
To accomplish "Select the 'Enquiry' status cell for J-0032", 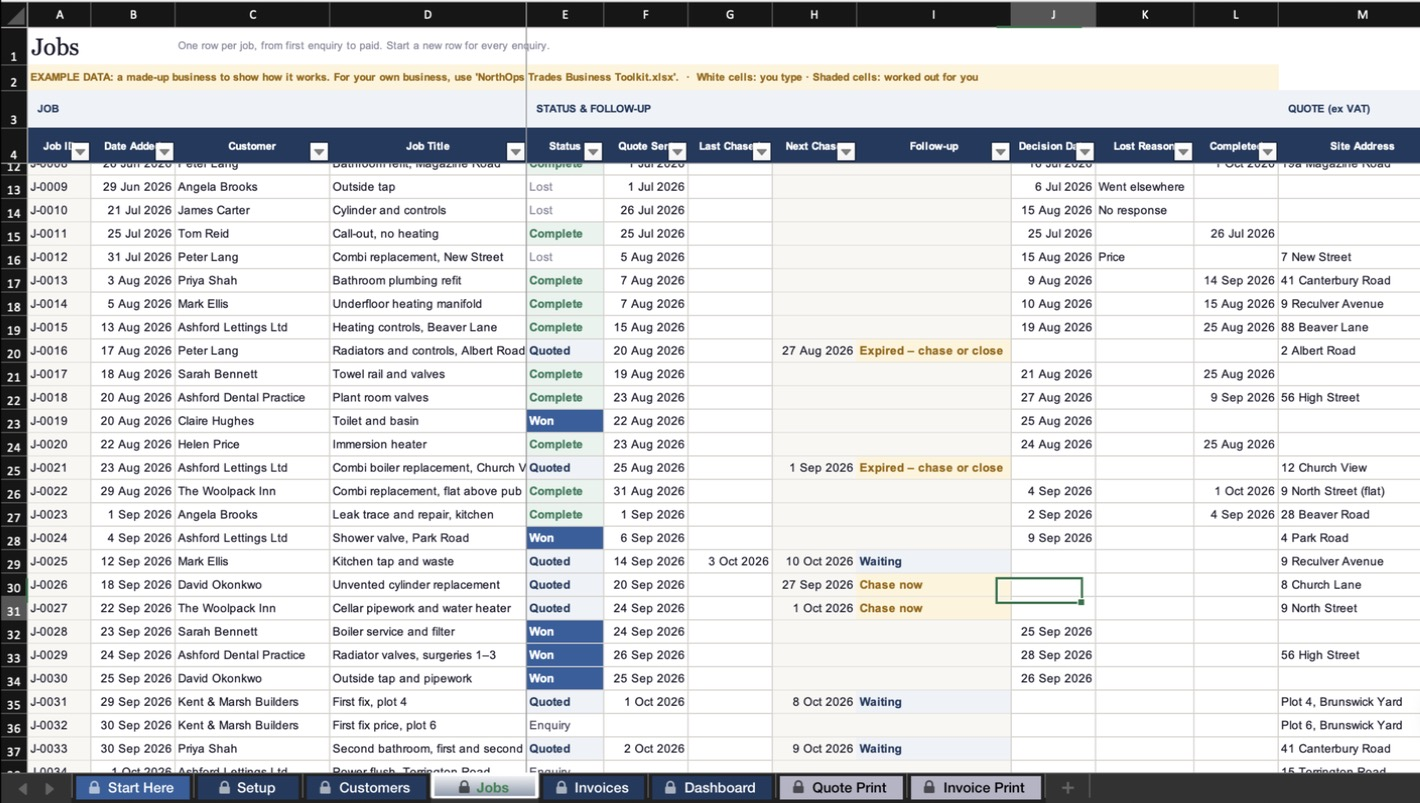I will [x=565, y=725].
